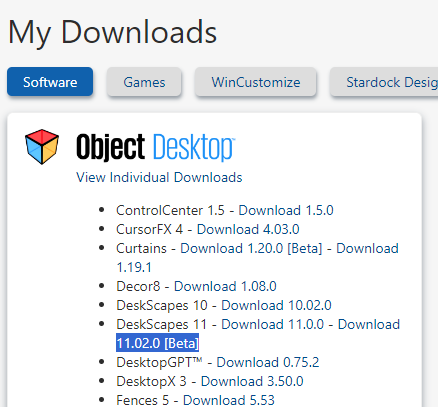Click highlighted DeskScapes 11.02.0 Beta link
This screenshot has width=438, height=407.
[157, 343]
